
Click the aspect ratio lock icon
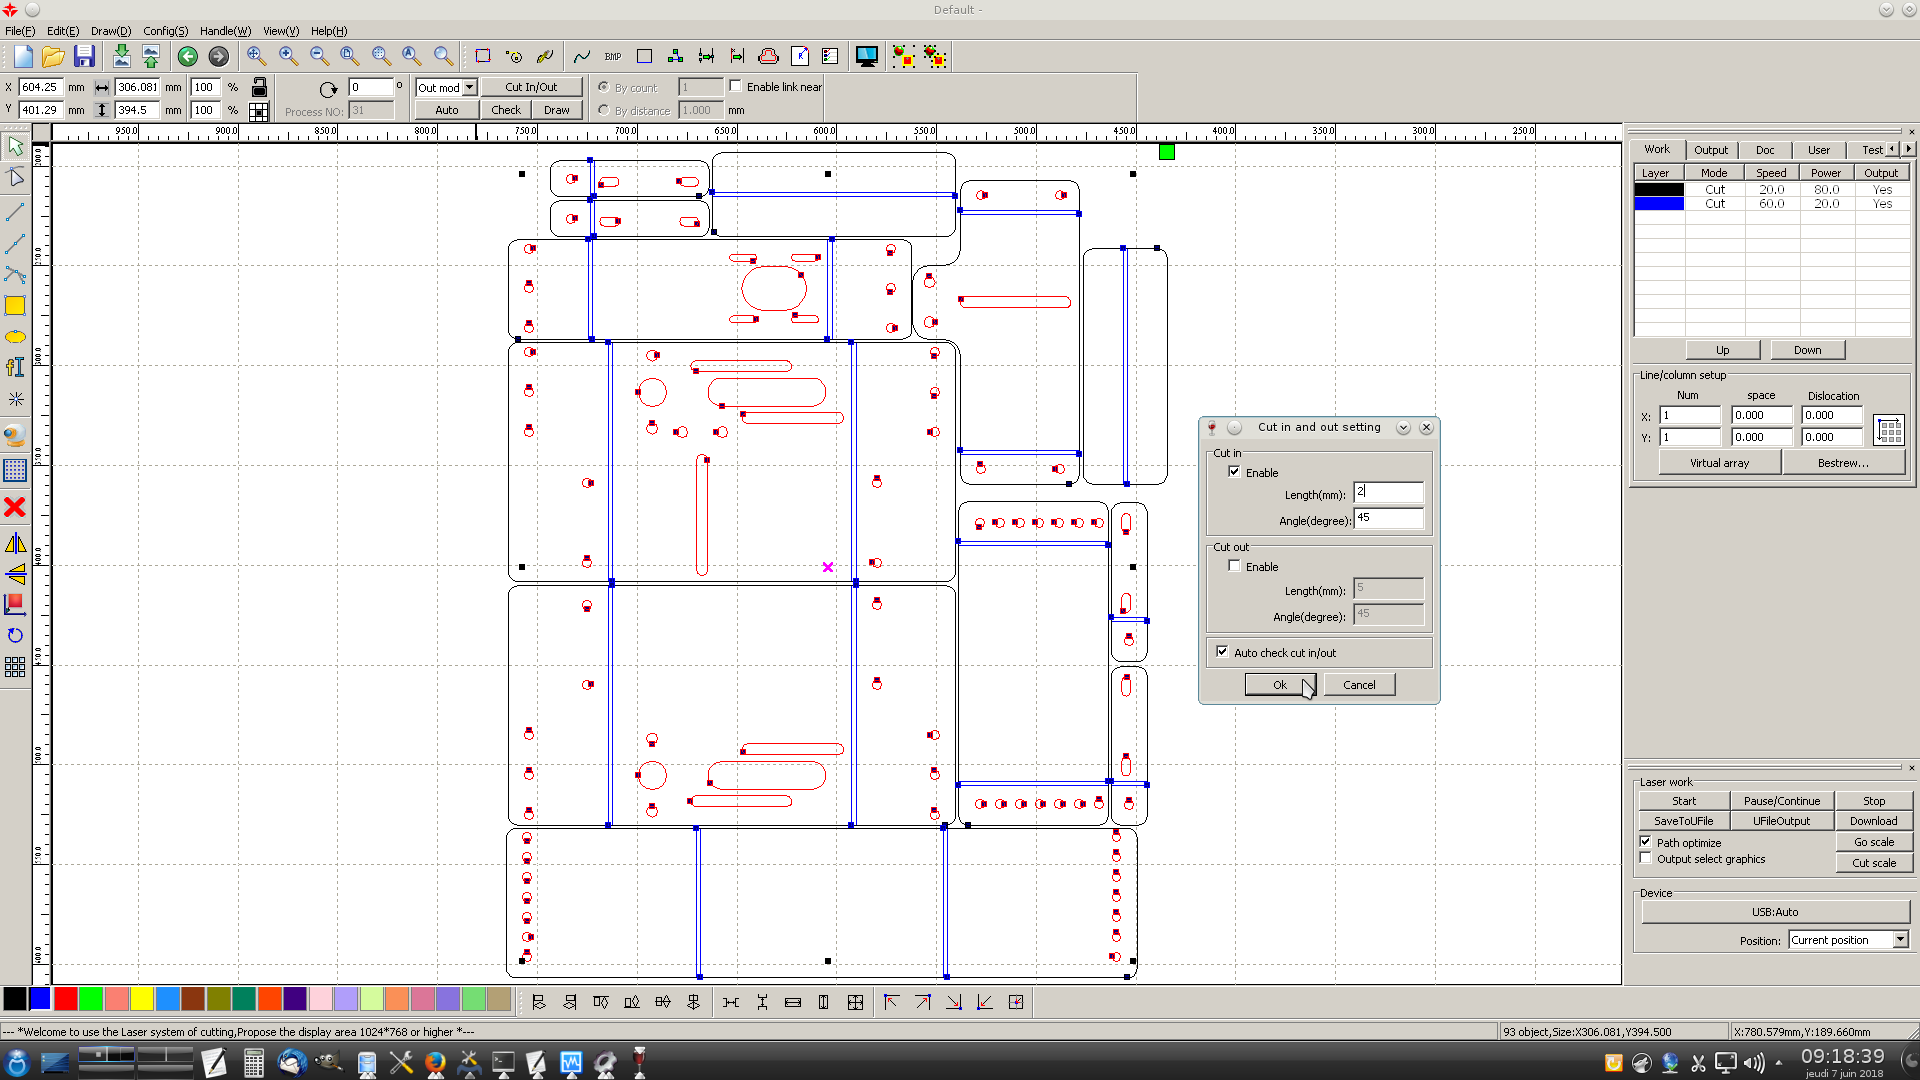[259, 87]
